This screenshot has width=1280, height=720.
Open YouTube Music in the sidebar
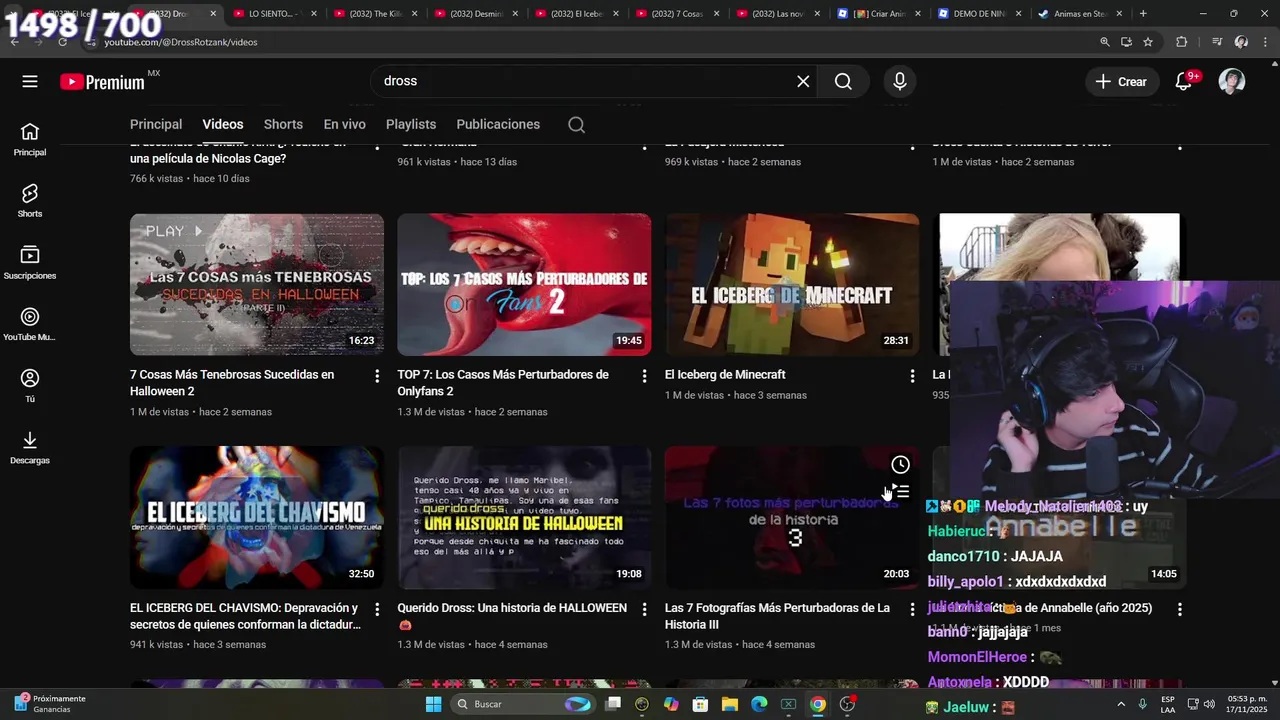(x=30, y=325)
